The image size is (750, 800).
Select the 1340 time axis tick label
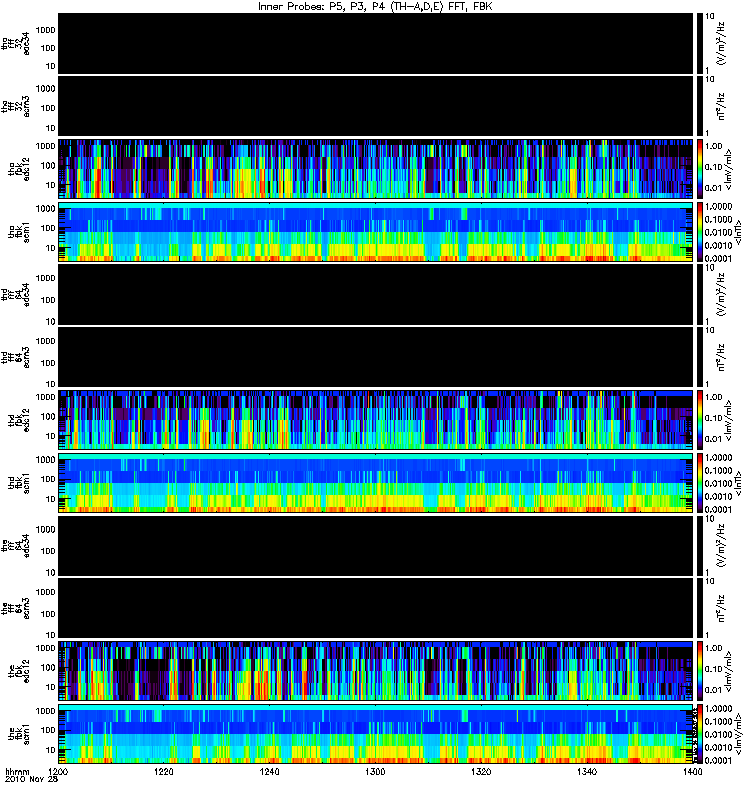(587, 772)
